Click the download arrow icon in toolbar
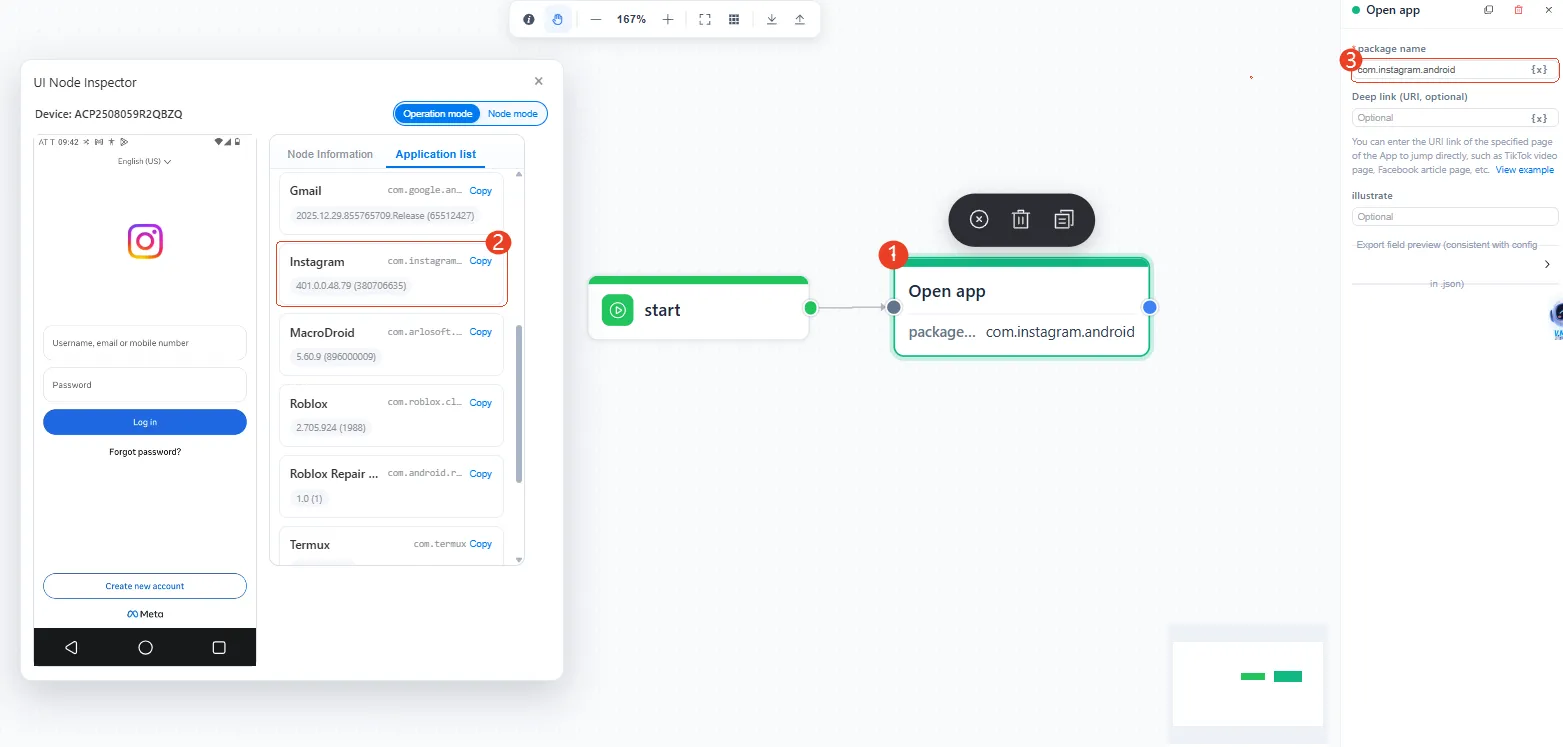This screenshot has height=747, width=1563. 772,19
